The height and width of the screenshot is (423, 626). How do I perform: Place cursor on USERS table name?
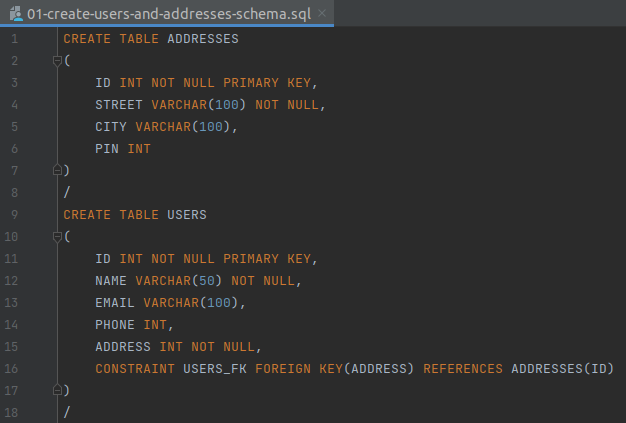[x=187, y=215]
